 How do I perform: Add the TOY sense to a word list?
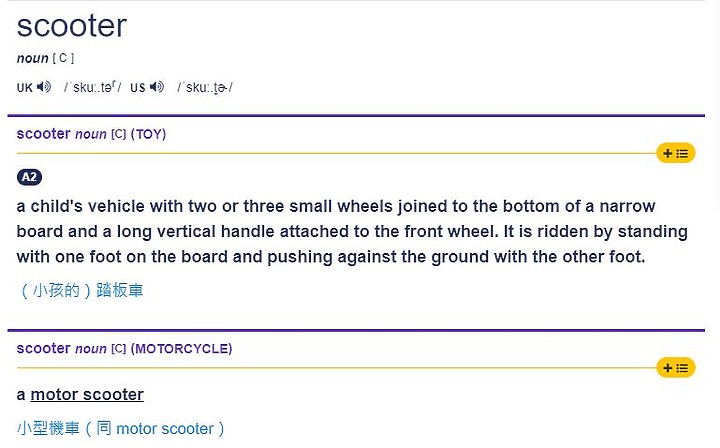click(676, 153)
